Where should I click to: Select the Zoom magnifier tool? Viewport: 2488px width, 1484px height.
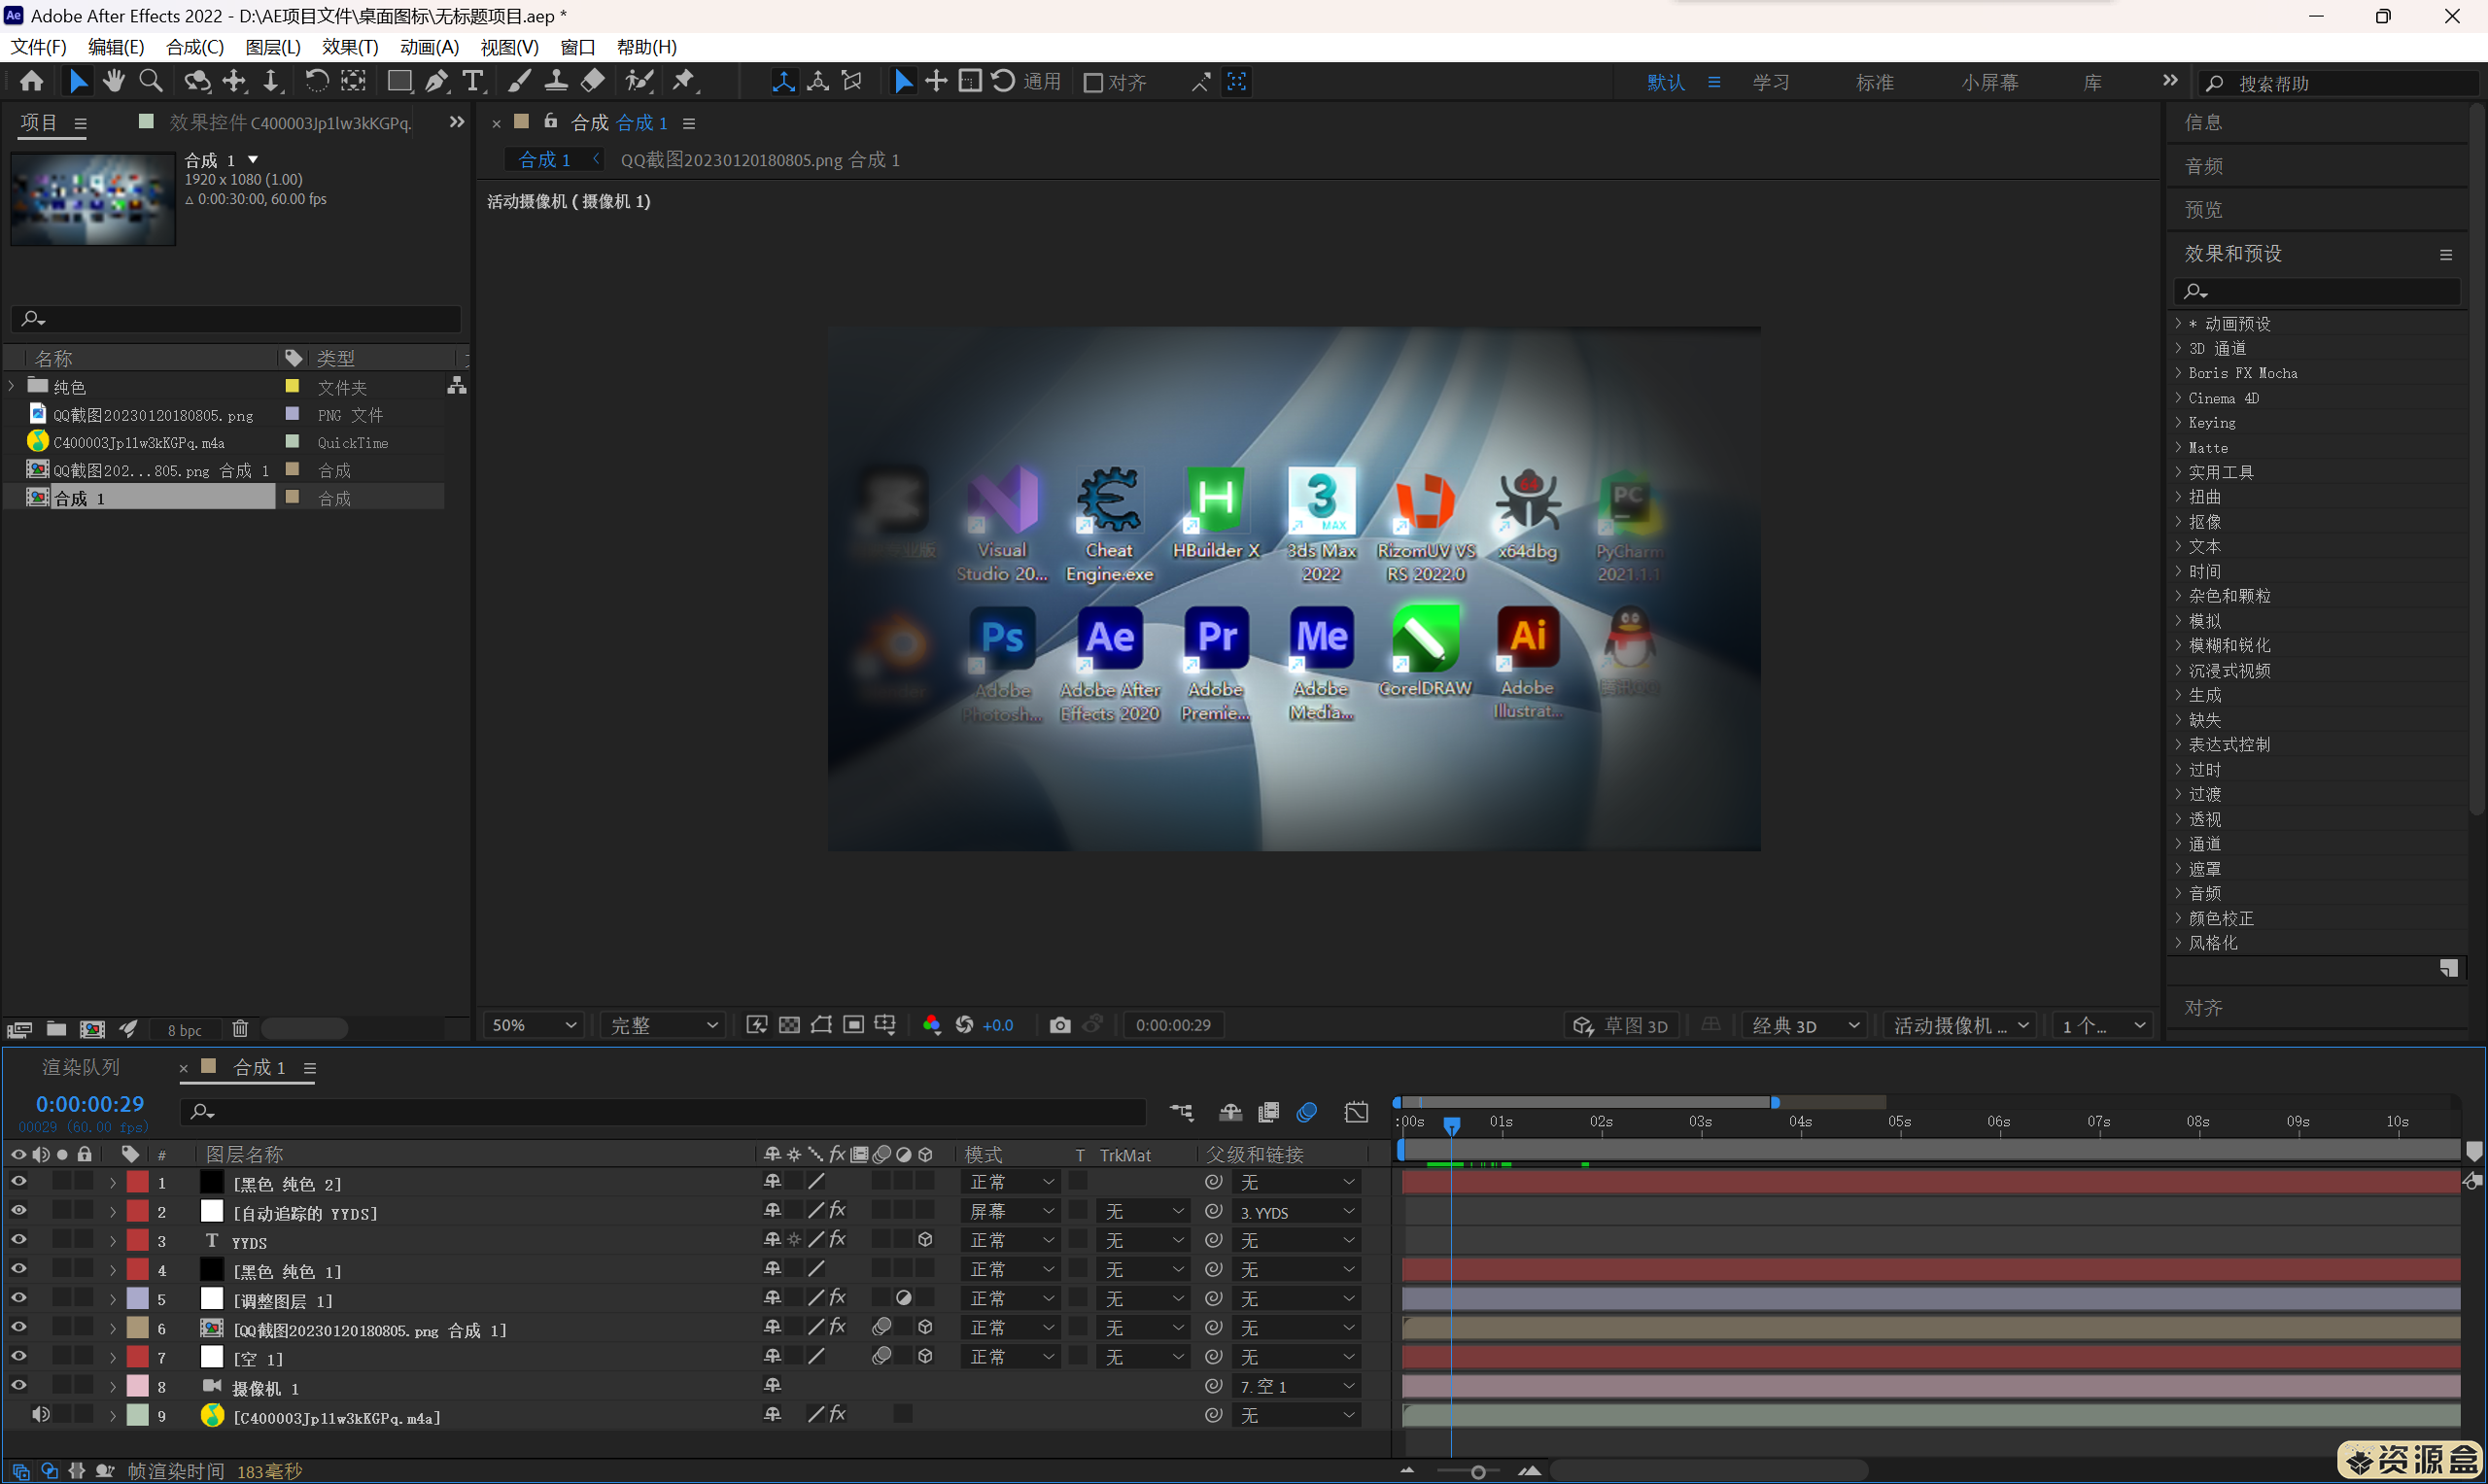[150, 81]
